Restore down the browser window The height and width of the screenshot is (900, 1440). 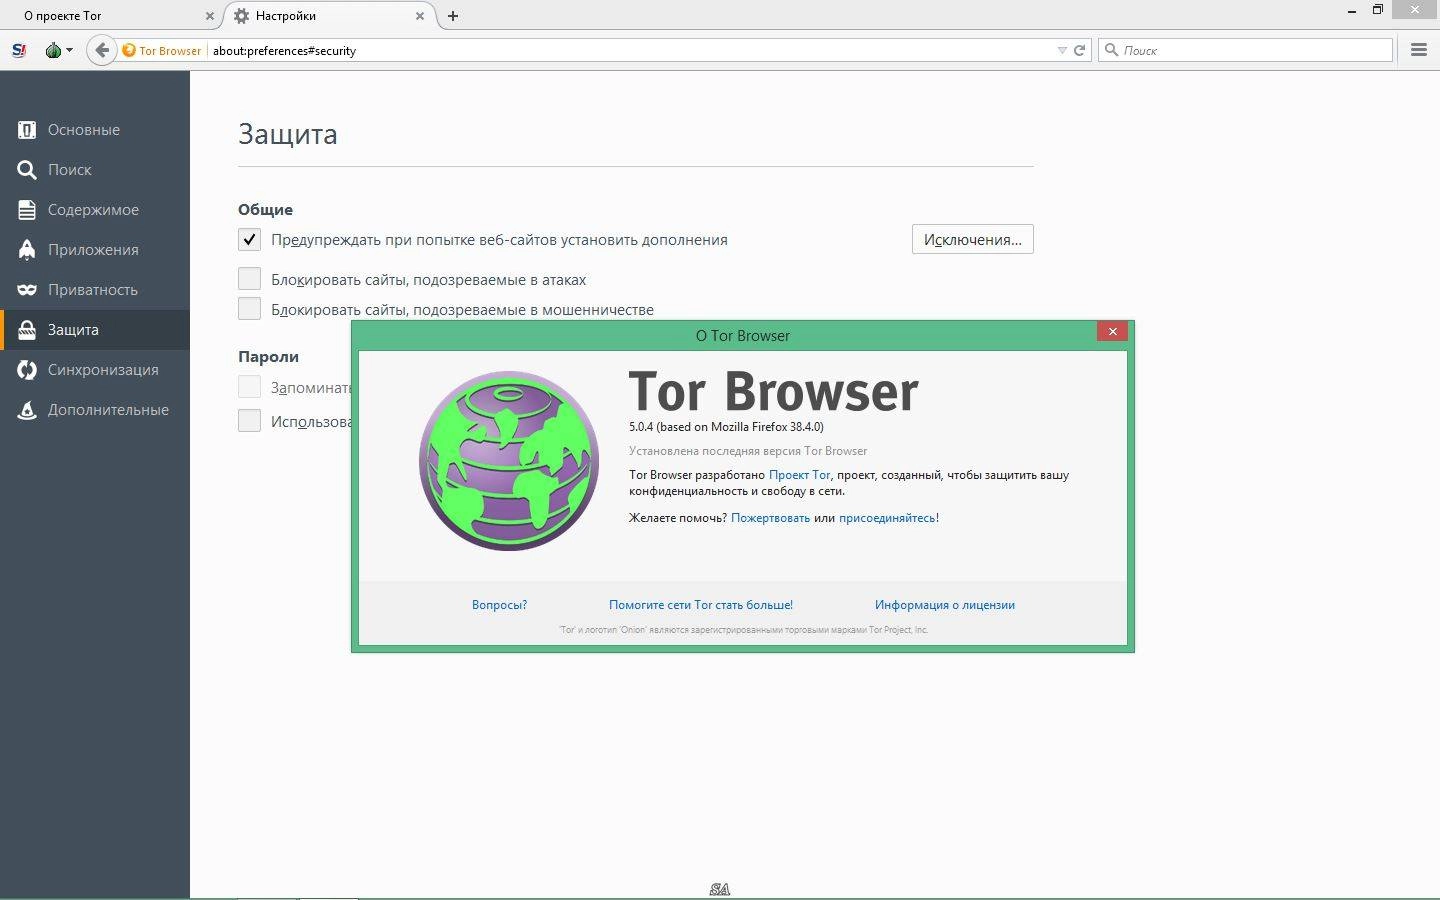pos(1378,10)
